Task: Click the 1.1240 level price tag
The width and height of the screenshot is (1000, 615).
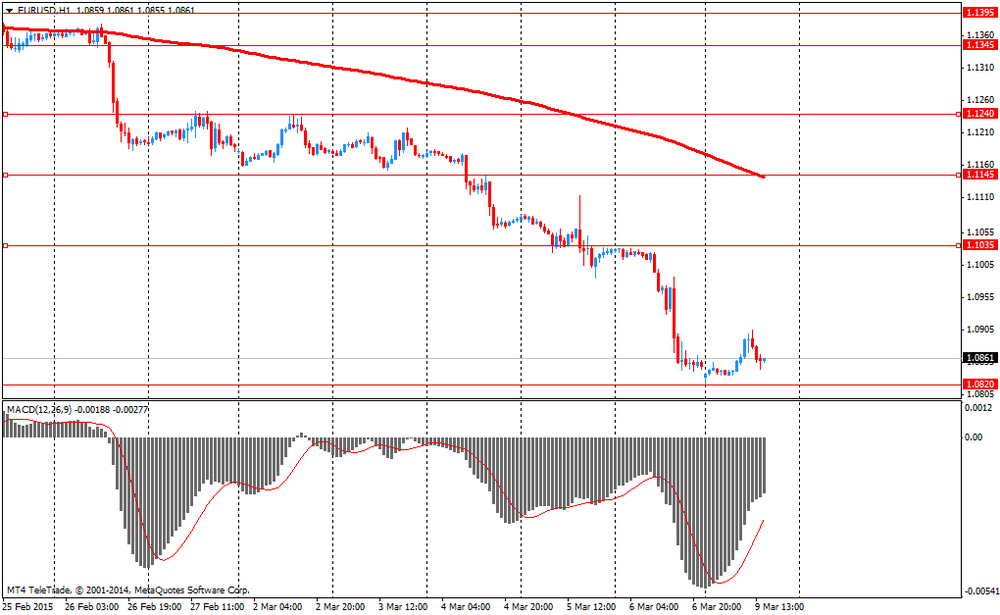Action: [980, 114]
